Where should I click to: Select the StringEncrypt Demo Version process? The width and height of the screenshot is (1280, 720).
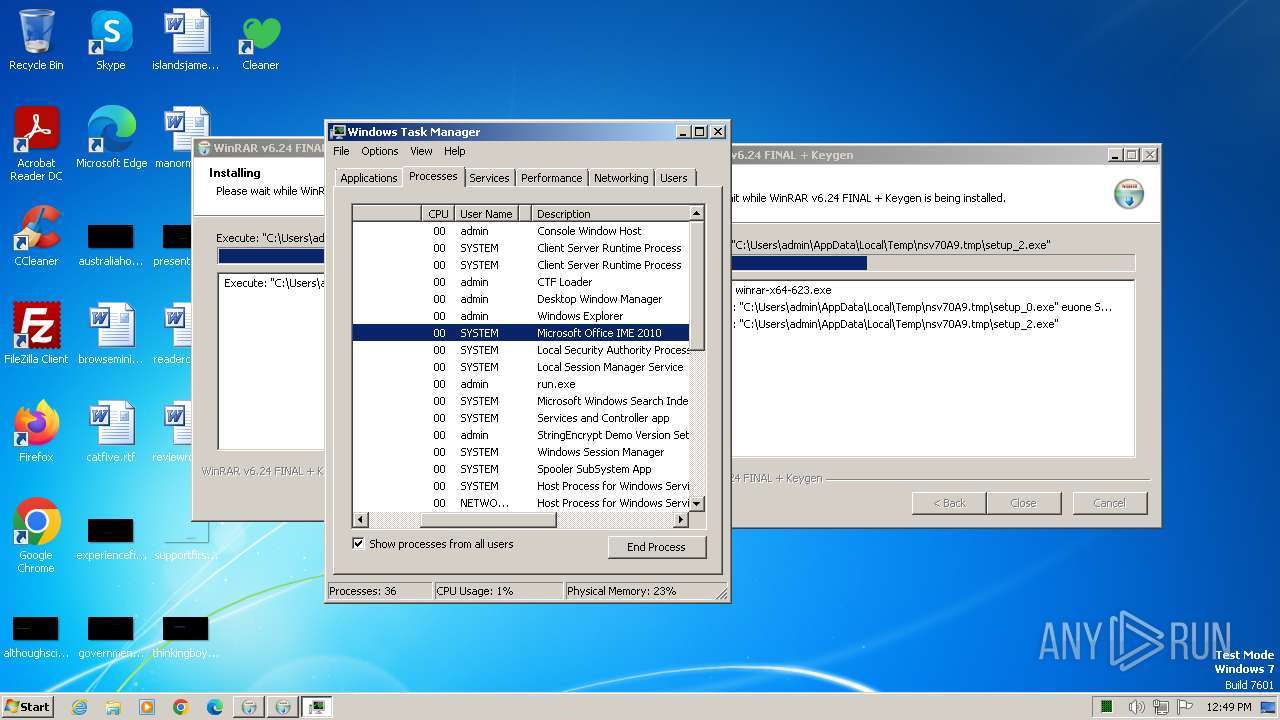(521, 435)
